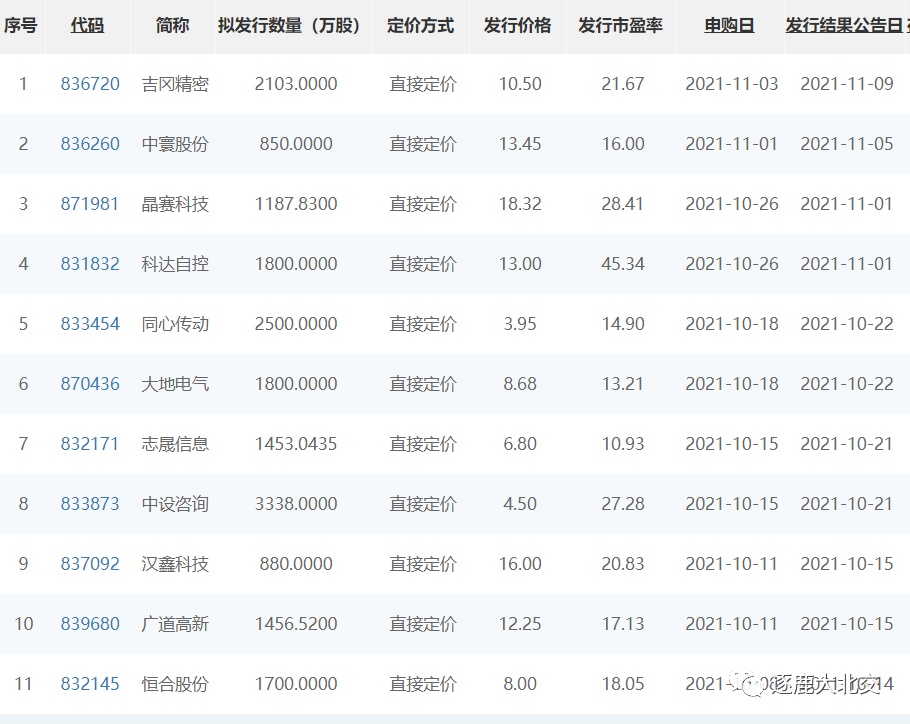
Task: Open stock code link 831832
Action: [90, 264]
